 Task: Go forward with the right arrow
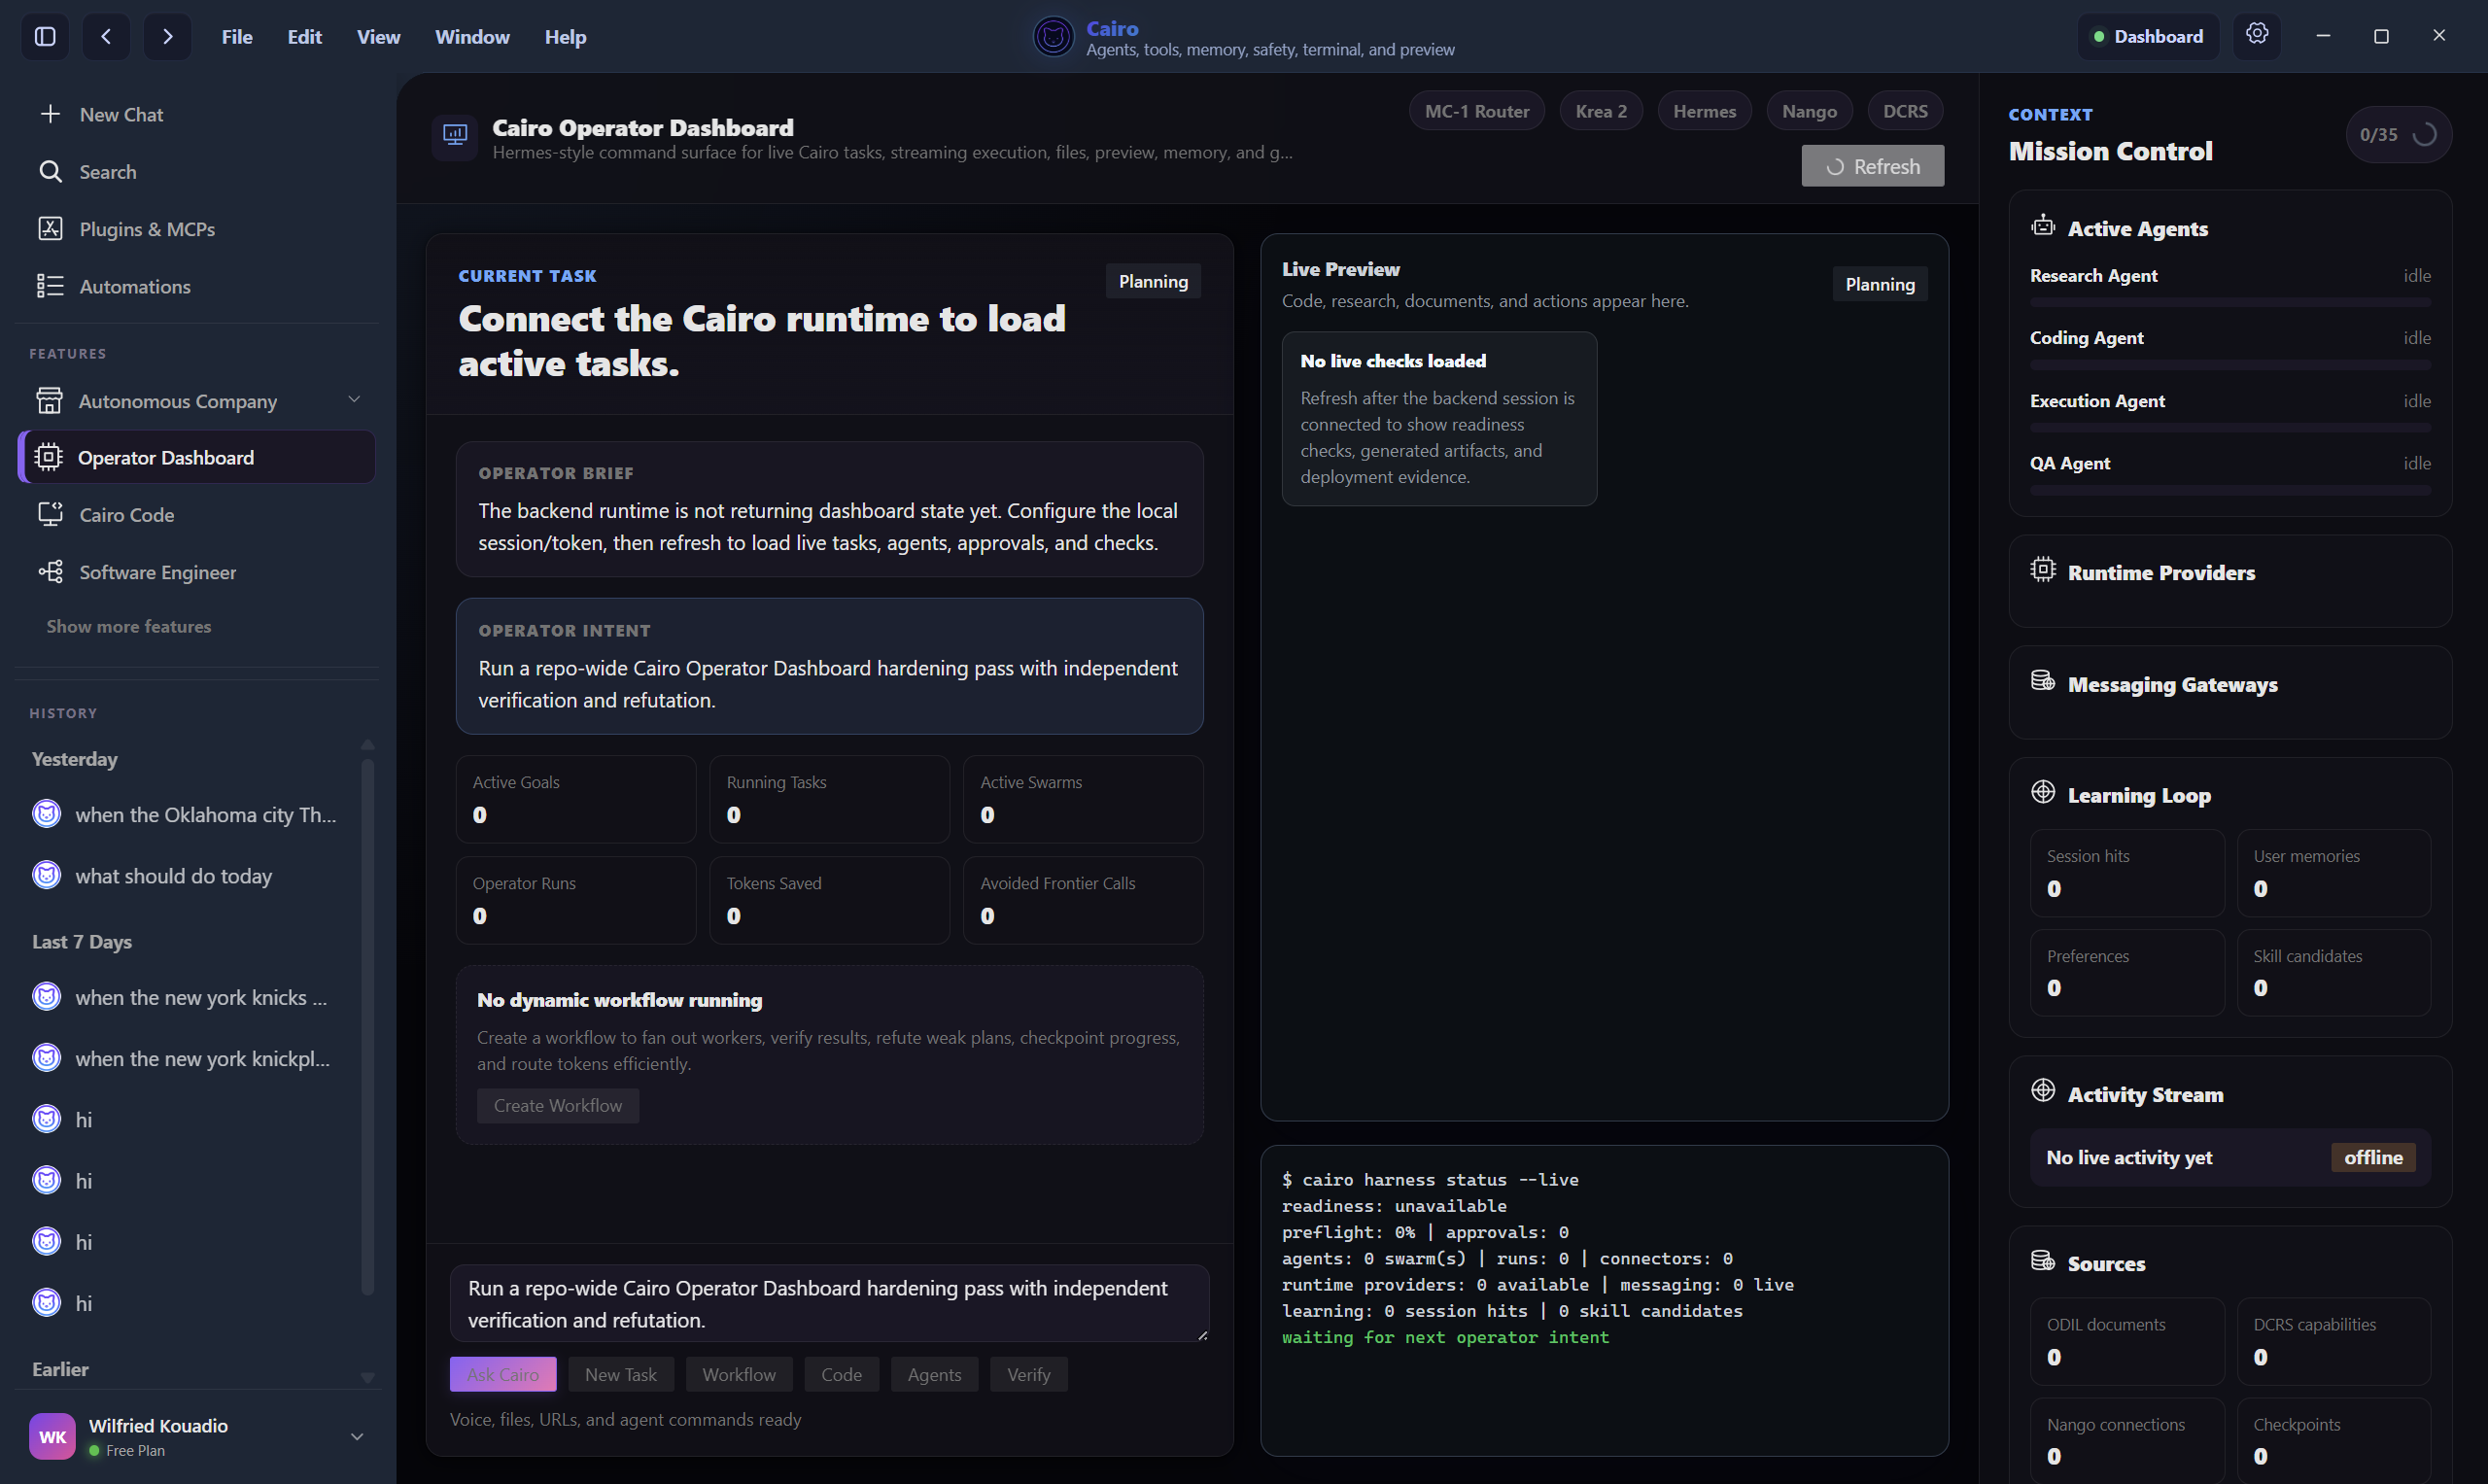pos(167,37)
